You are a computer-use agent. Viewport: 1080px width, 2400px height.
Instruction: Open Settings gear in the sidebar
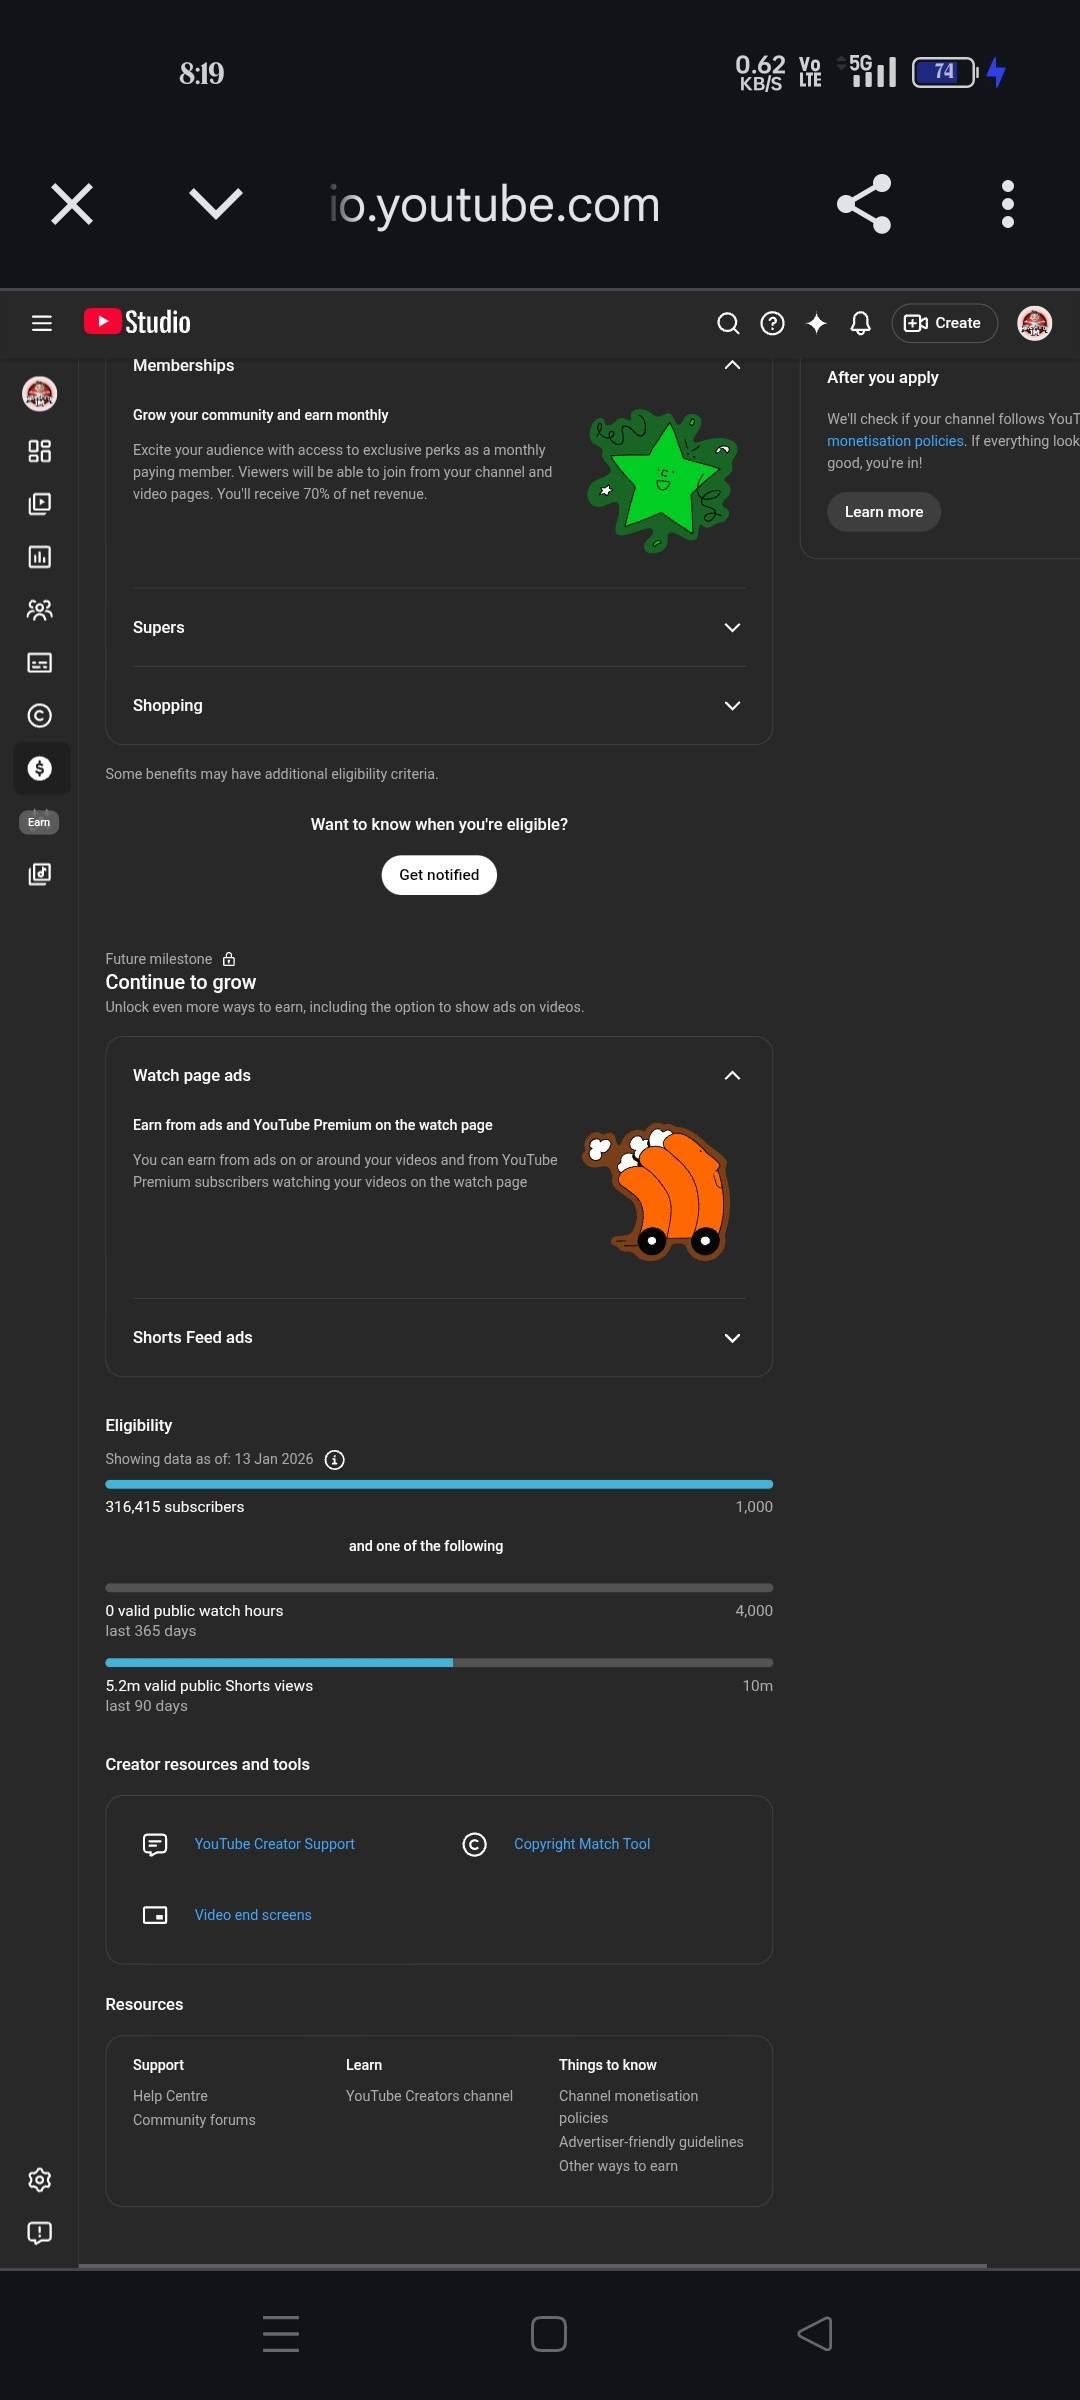40,2180
